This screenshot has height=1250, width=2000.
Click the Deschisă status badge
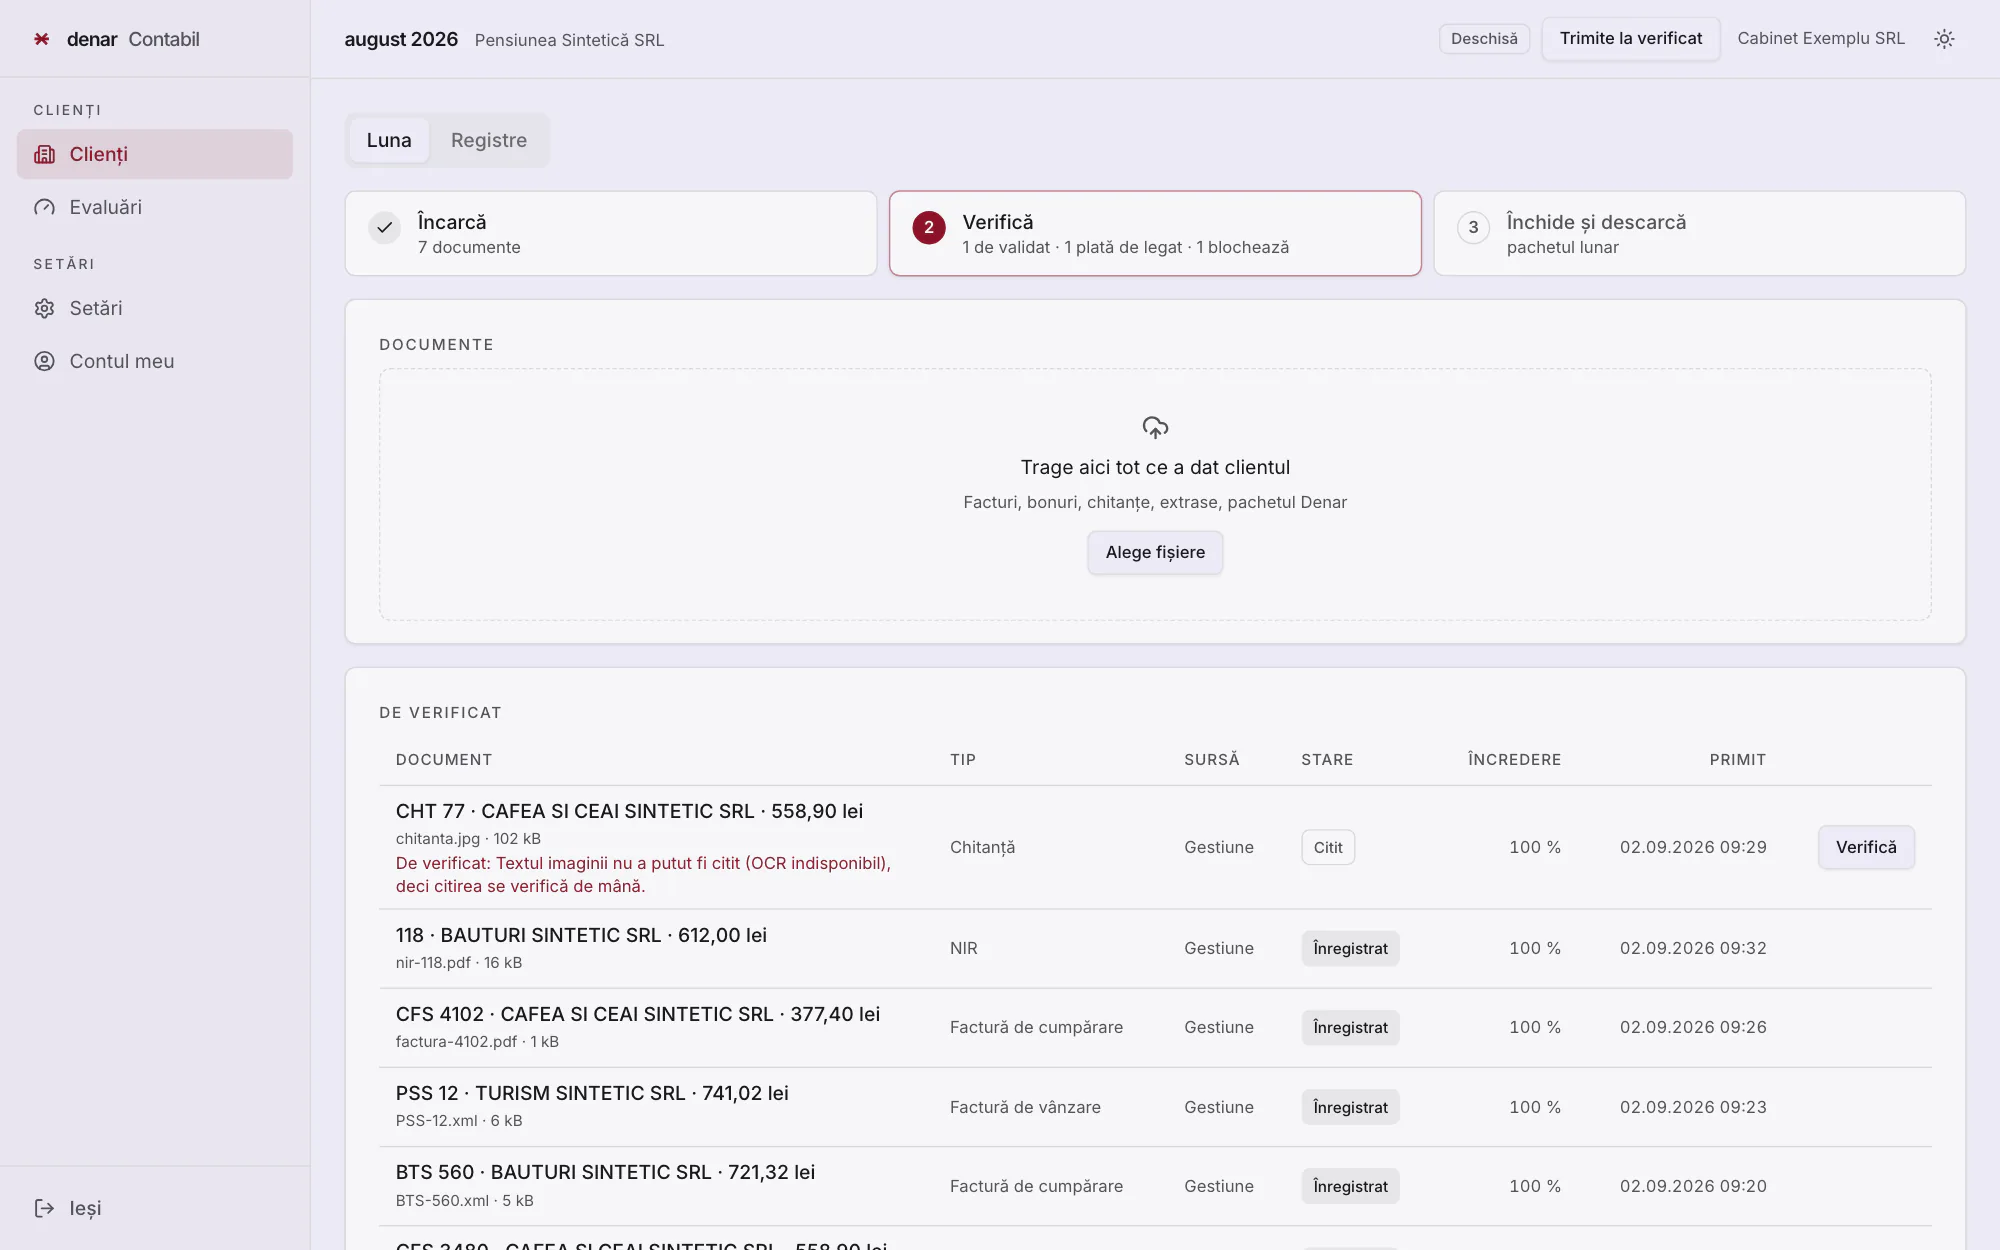click(x=1484, y=39)
